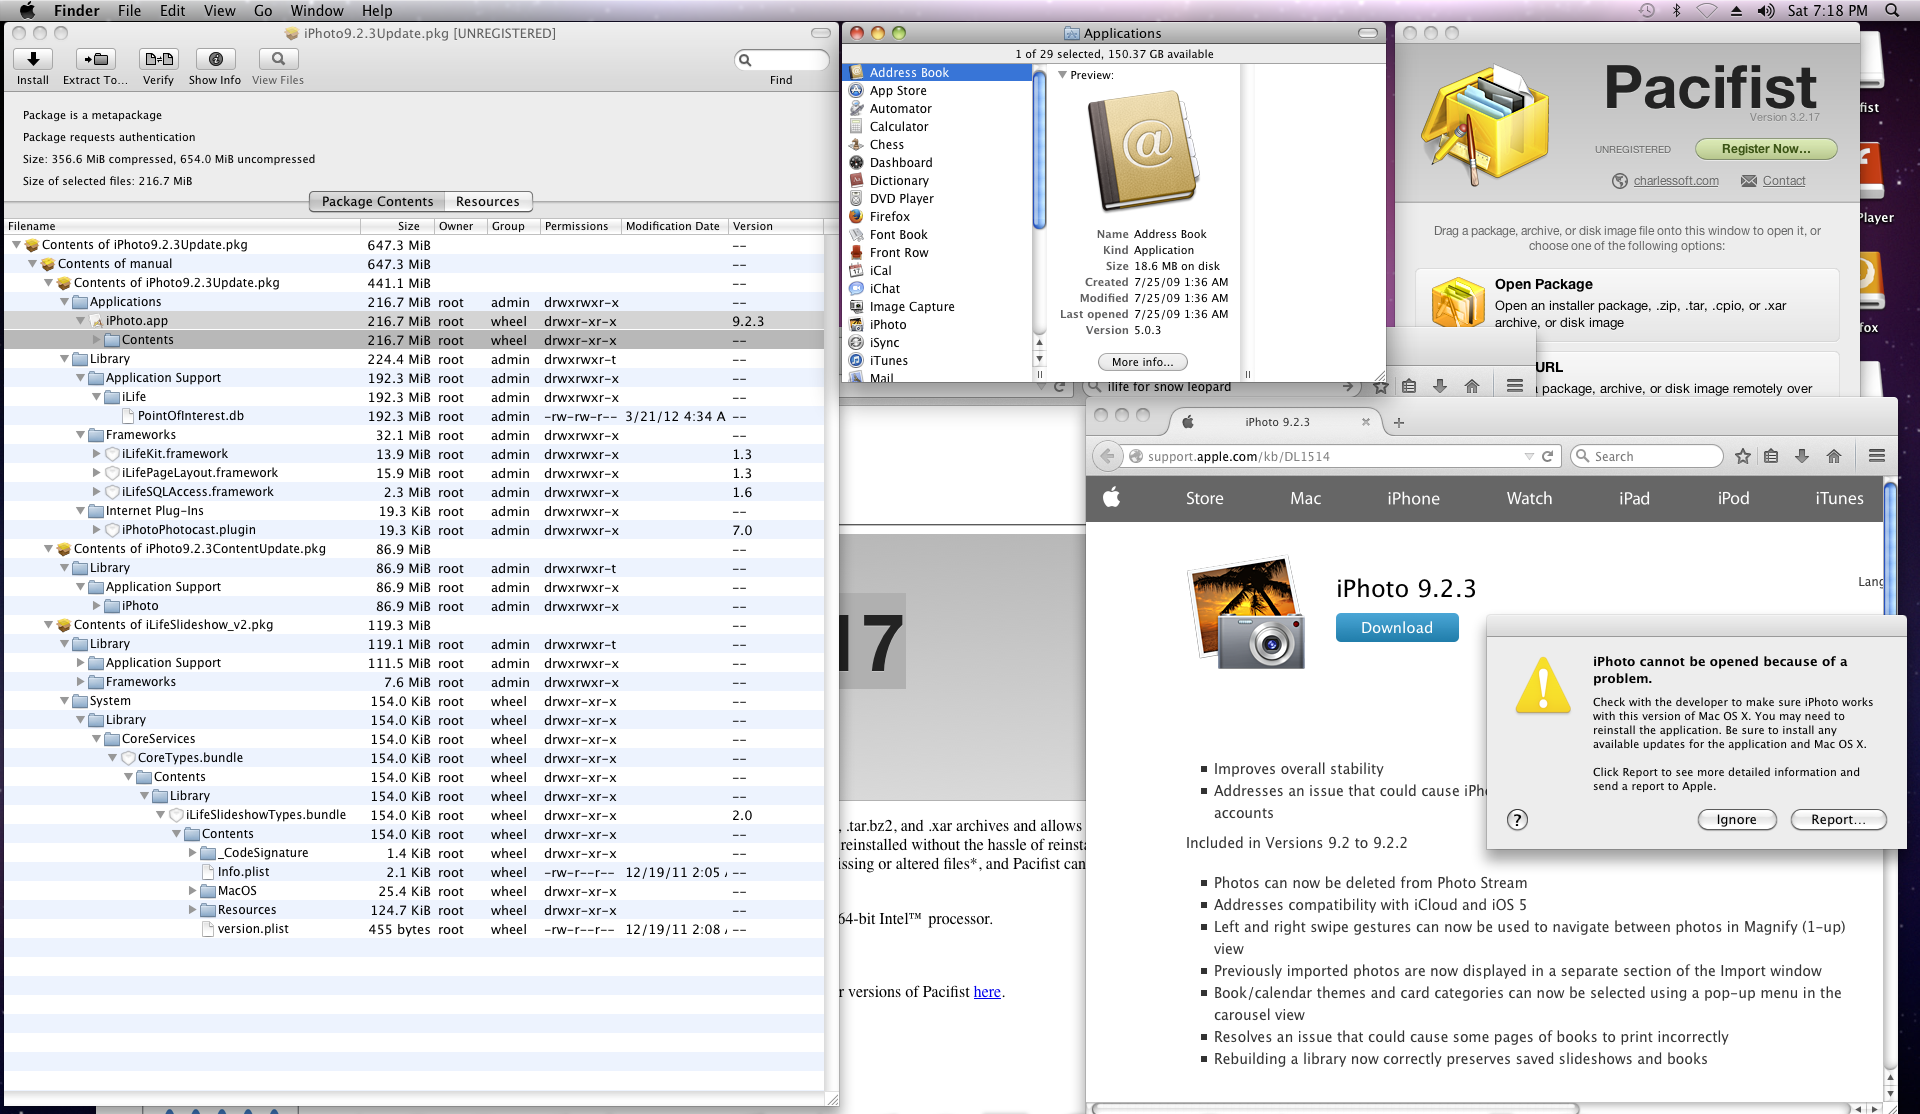1920x1114 pixels.
Task: Click Ignore in the iPhoto alert
Action: 1736,820
